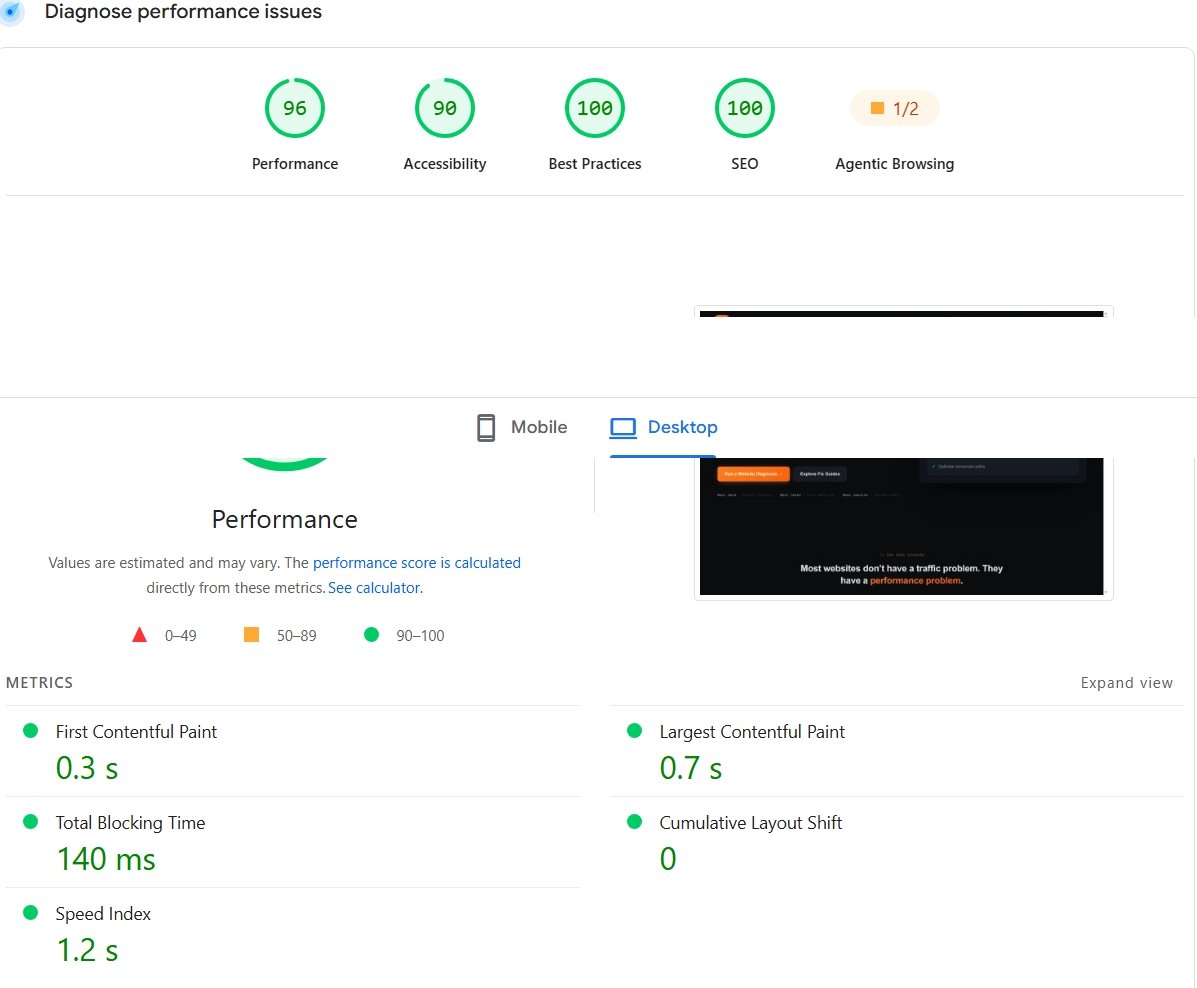Jump to SEO category label

click(x=744, y=163)
